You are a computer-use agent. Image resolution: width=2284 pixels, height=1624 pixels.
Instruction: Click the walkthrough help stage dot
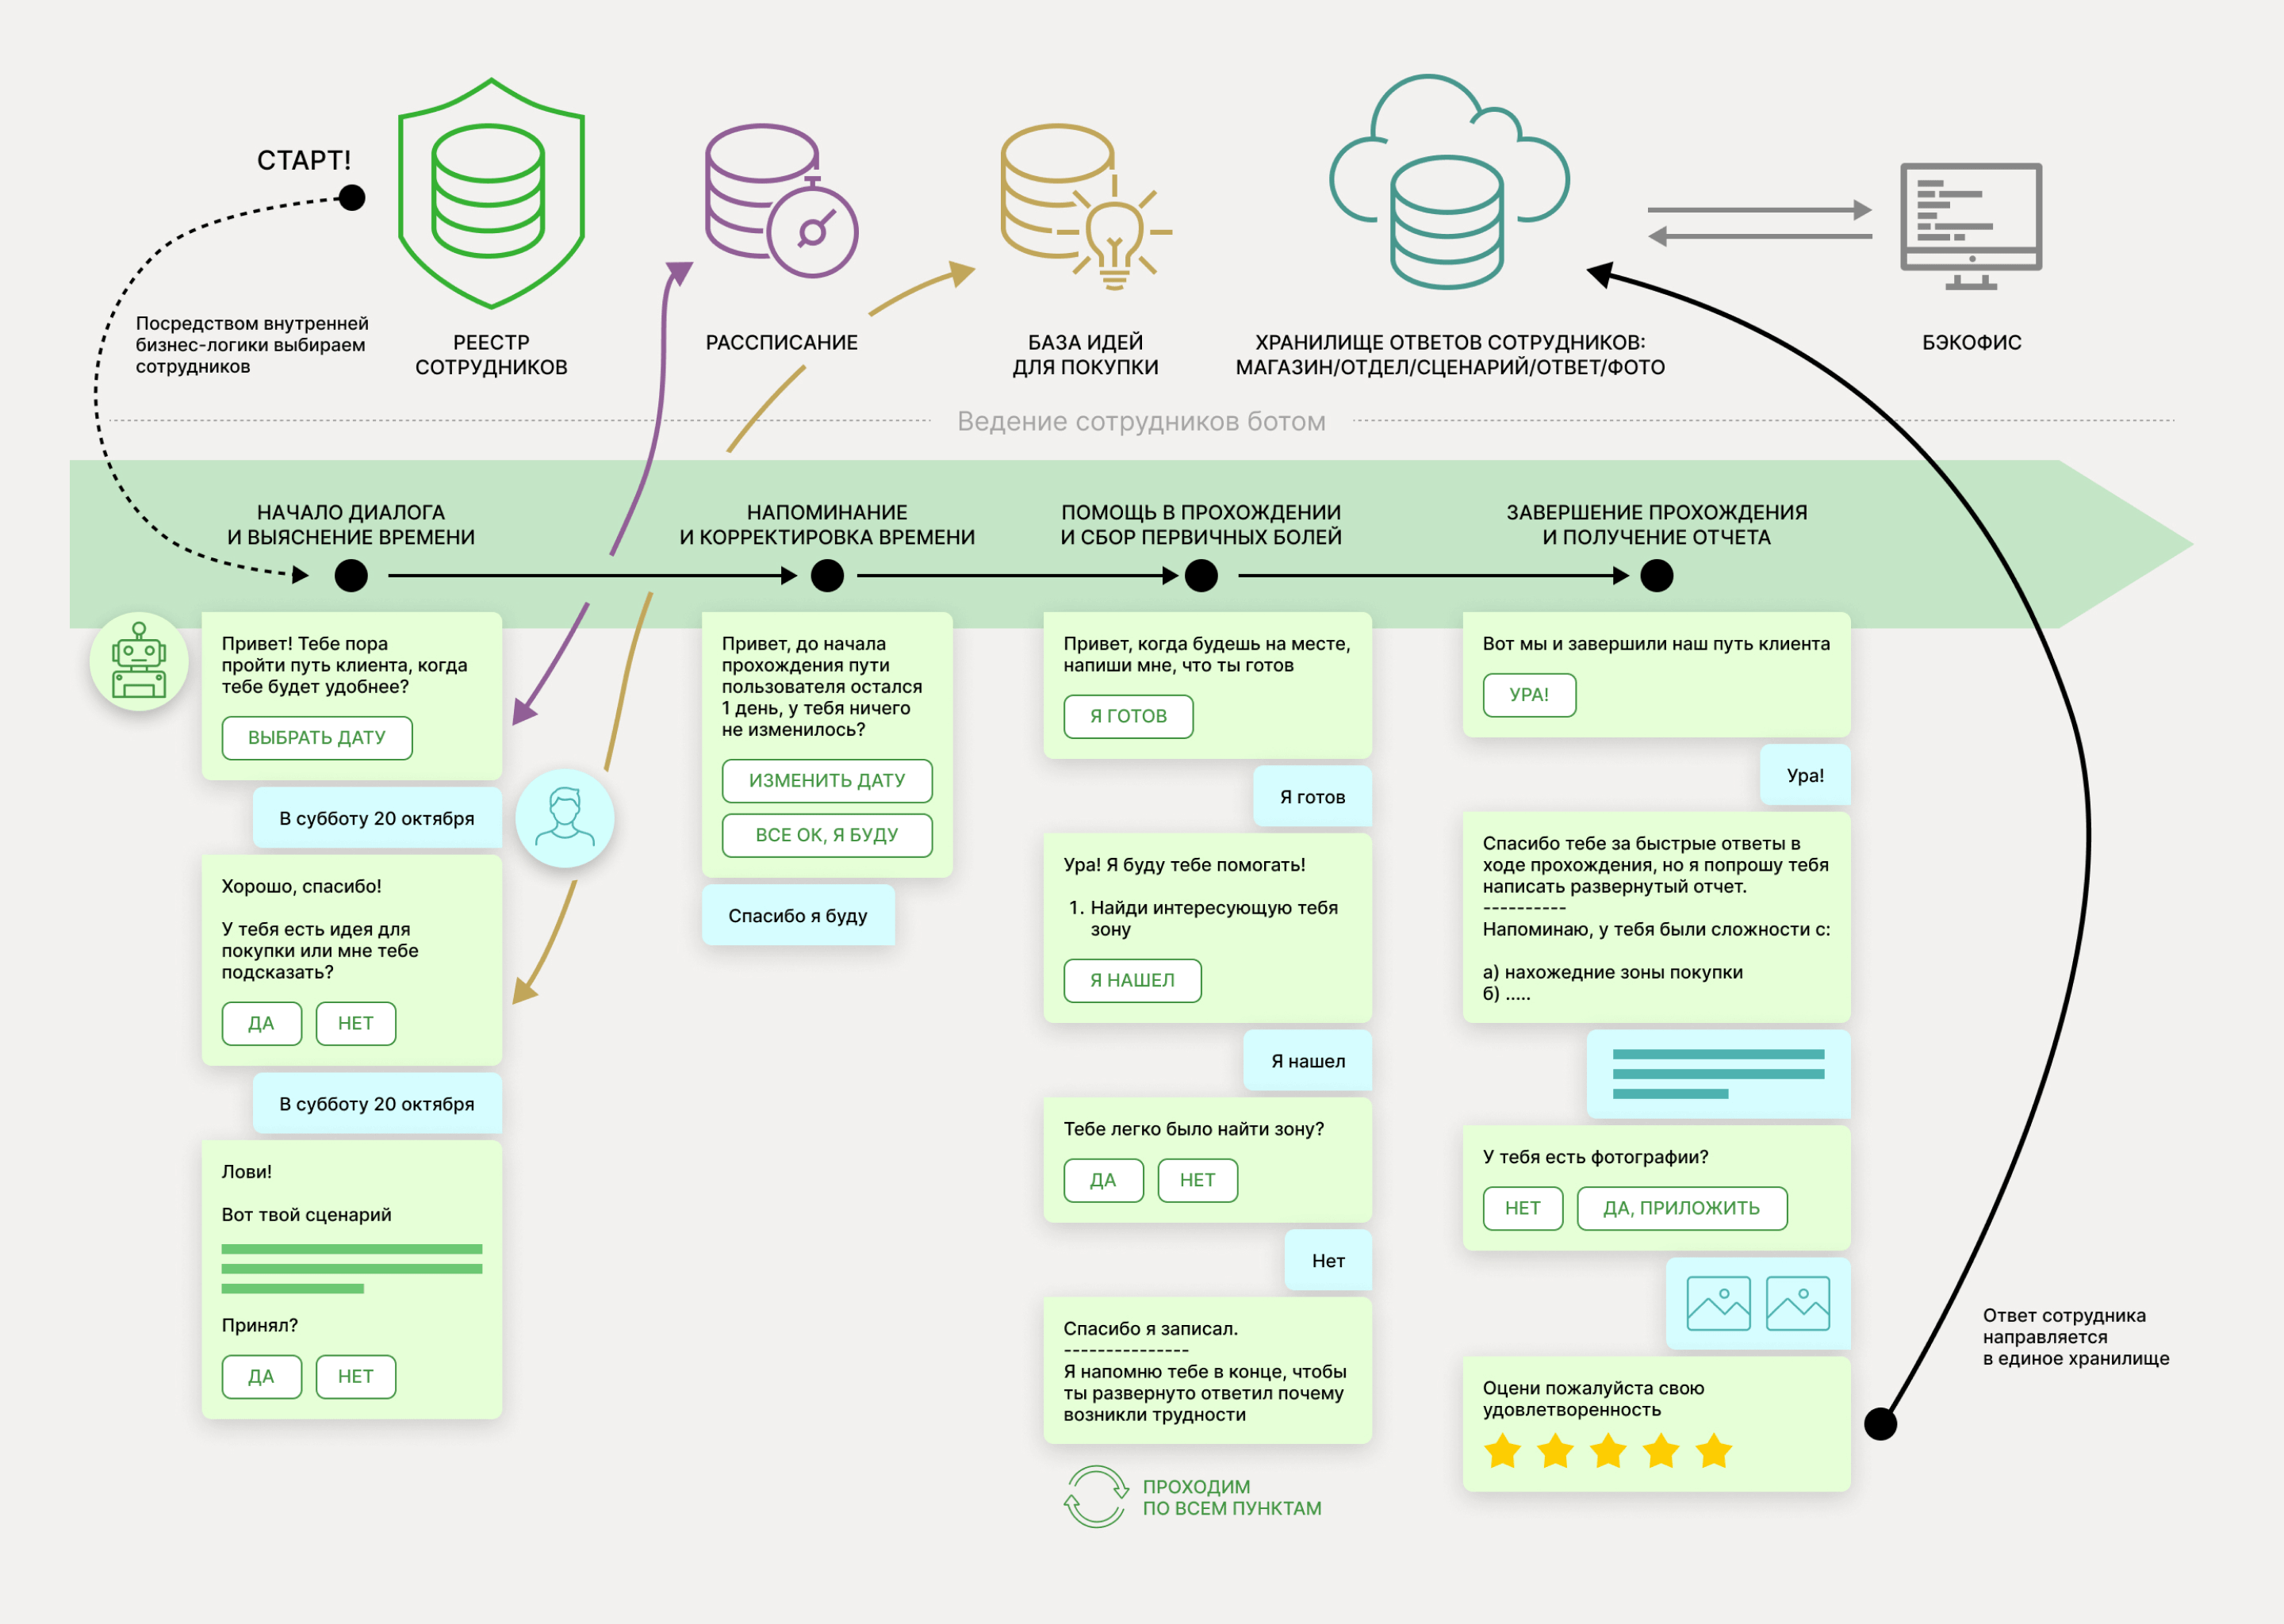pos(1201,576)
